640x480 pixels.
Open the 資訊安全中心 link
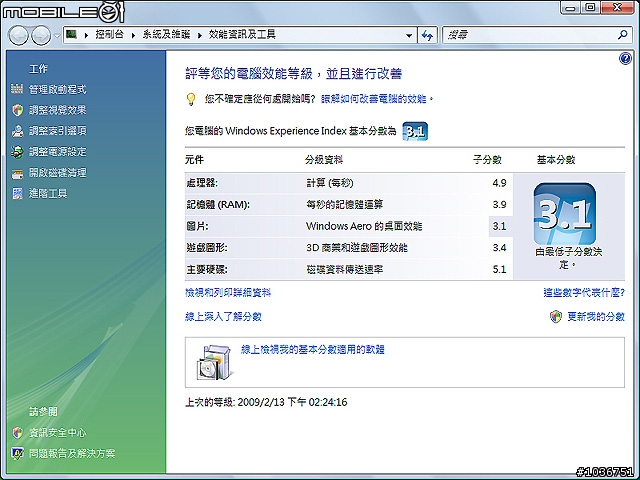pyautogui.click(x=58, y=432)
